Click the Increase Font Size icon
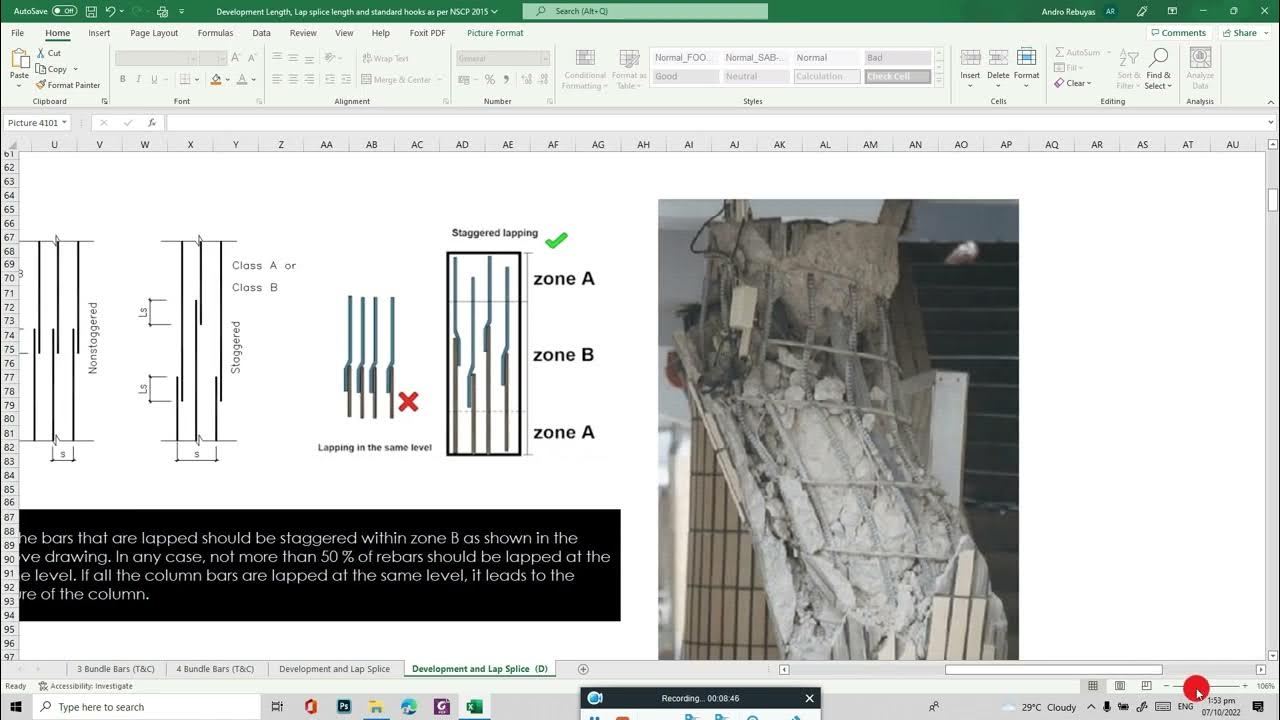This screenshot has height=720, width=1280. pyautogui.click(x=238, y=58)
